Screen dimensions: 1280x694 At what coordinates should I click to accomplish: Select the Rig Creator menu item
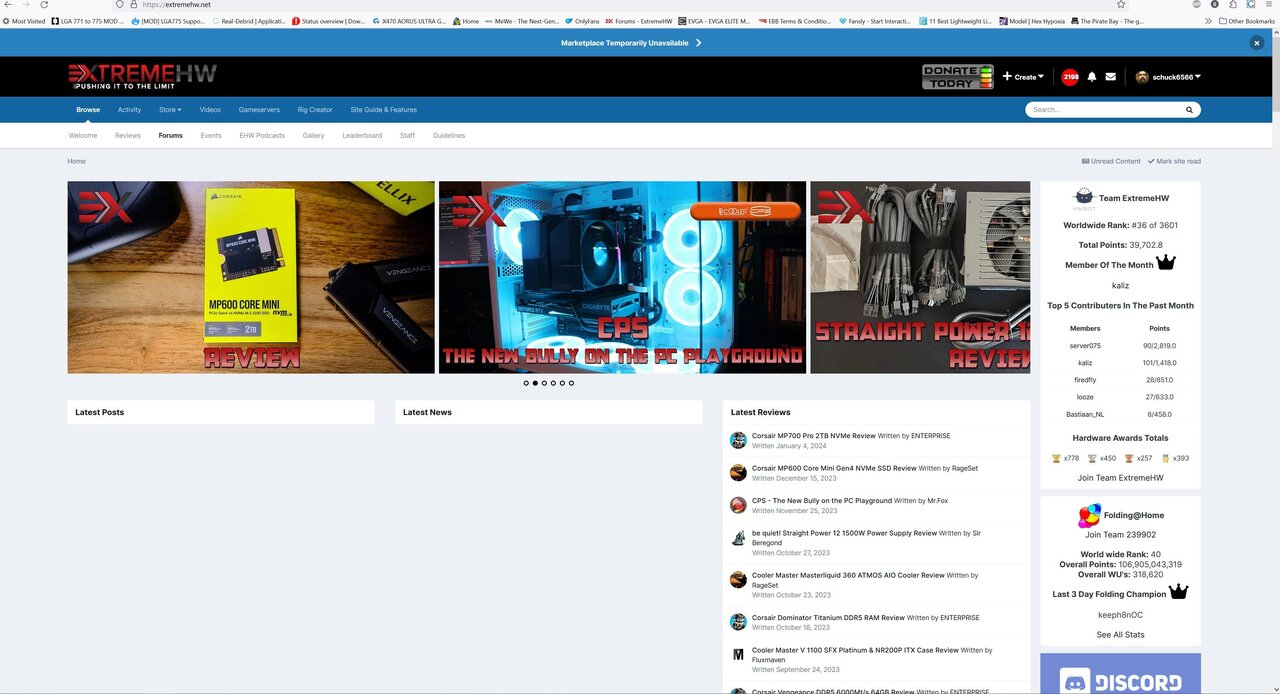coord(317,109)
